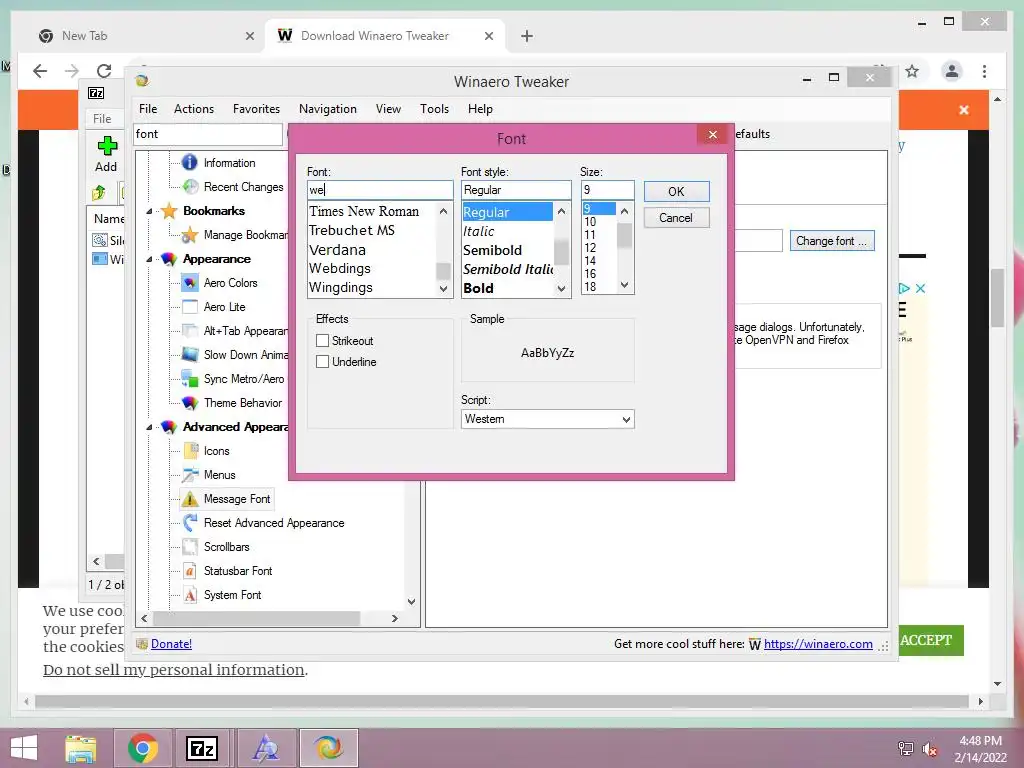
Task: Click the Bookmarks star icon
Action: [x=169, y=211]
